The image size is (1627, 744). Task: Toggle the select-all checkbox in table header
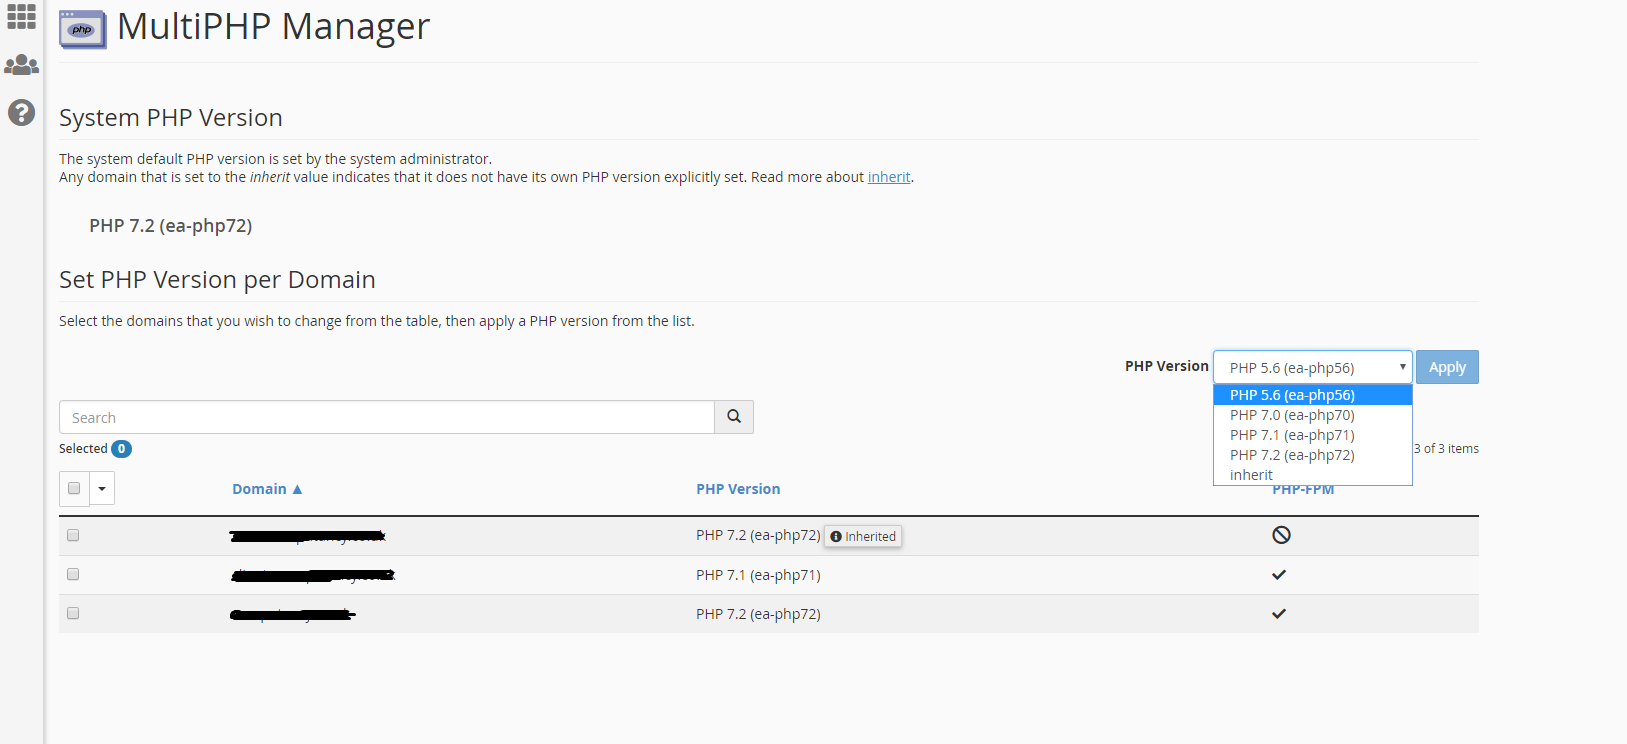click(x=74, y=488)
